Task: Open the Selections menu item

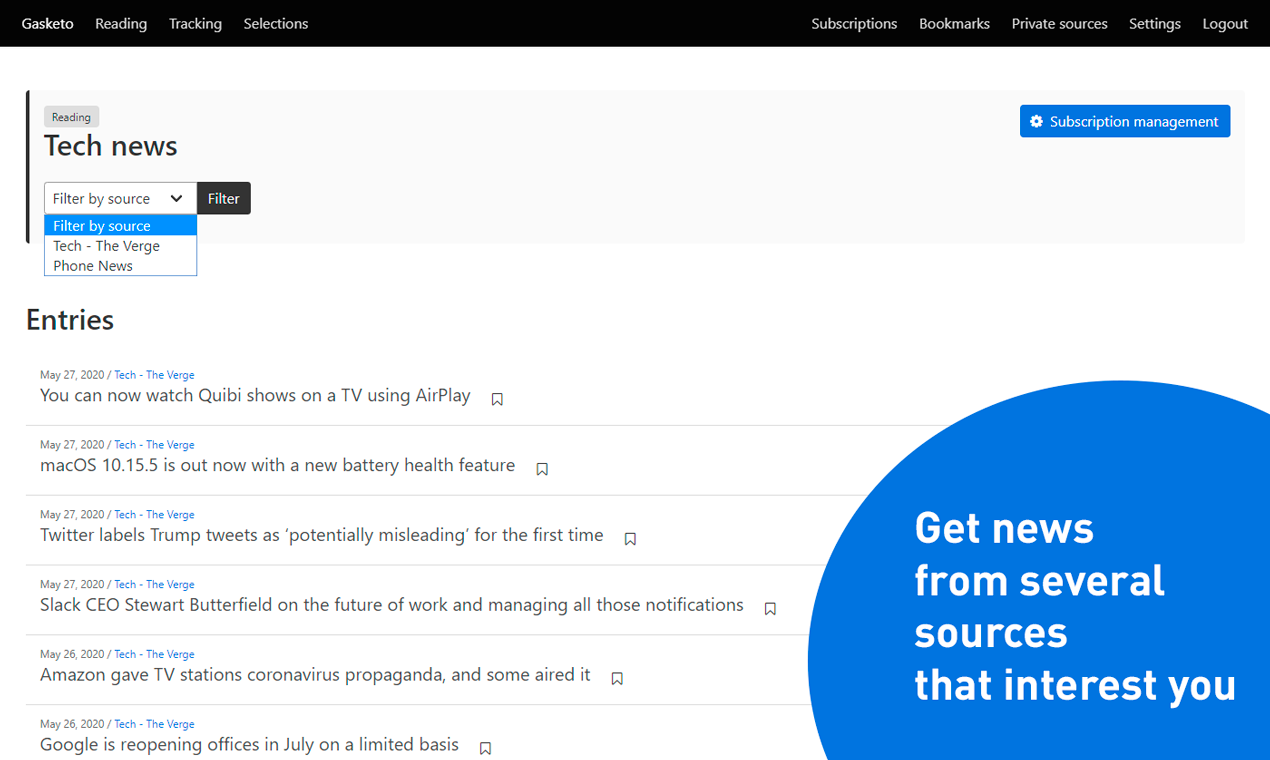Action: pos(276,23)
